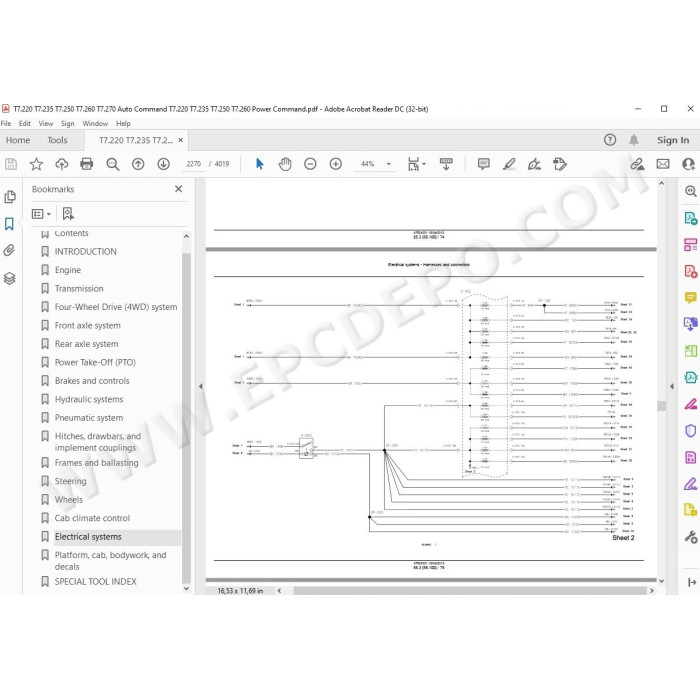Open the Attachments paperclip panel
Image resolution: width=700 pixels, height=700 pixels.
(x=9, y=250)
